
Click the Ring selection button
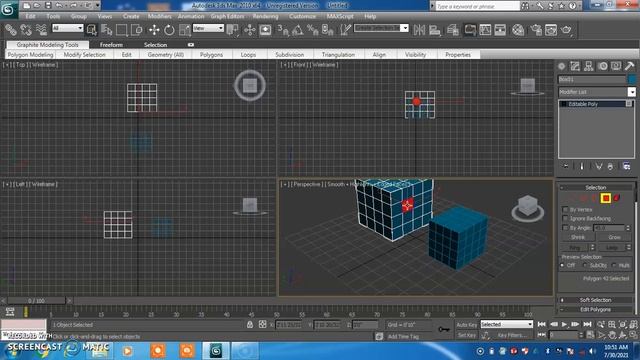pyautogui.click(x=574, y=247)
